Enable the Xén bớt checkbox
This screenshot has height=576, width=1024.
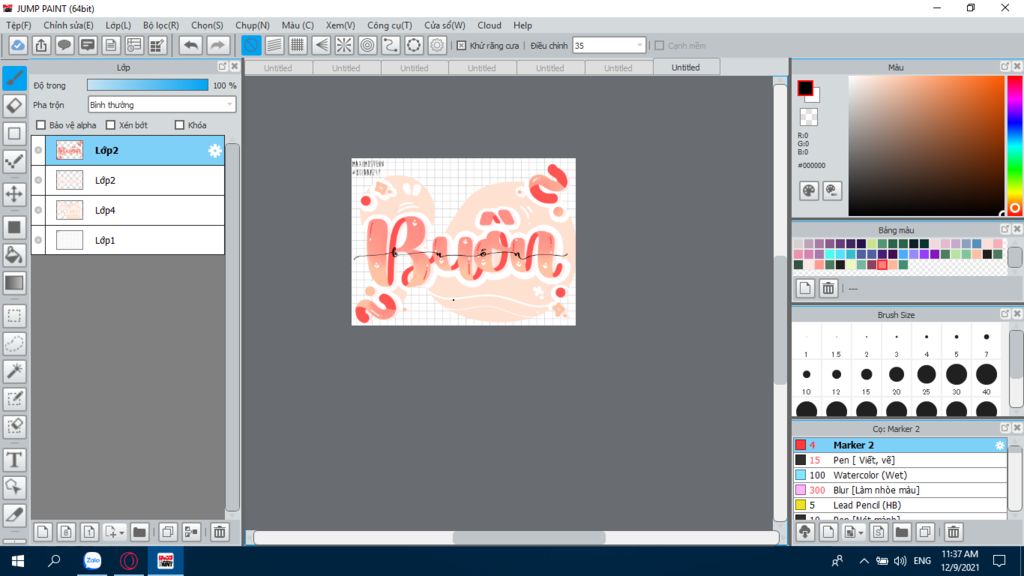click(x=110, y=125)
